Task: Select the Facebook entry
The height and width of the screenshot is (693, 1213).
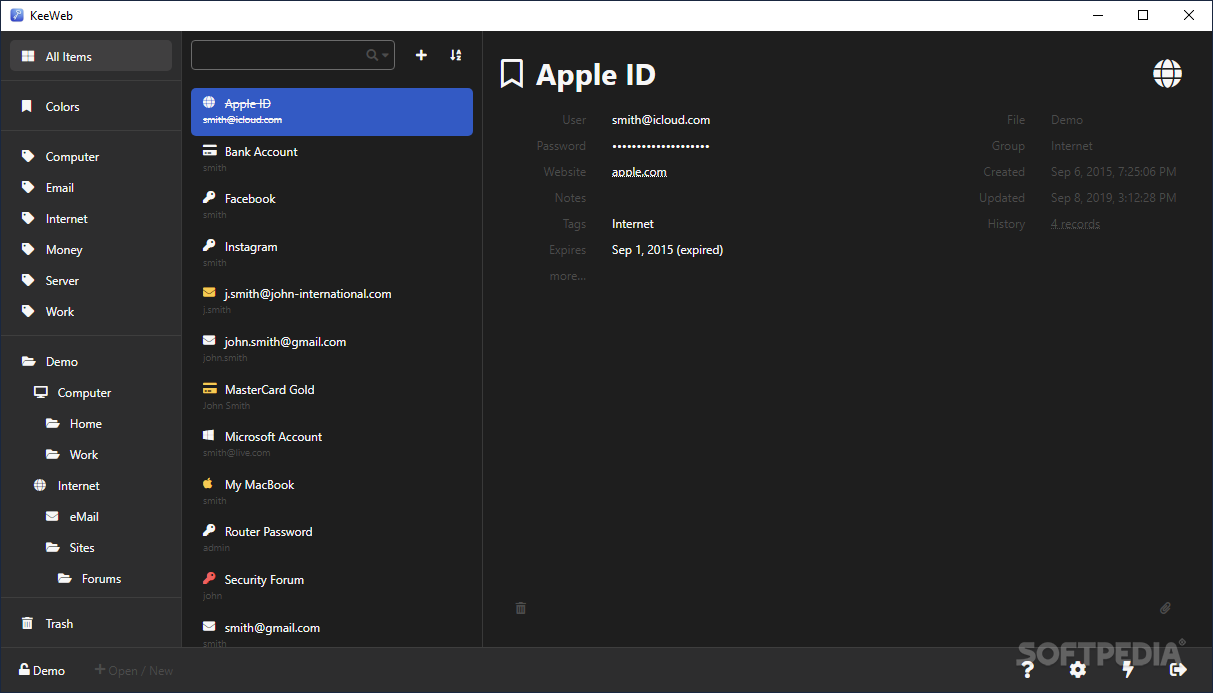Action: [332, 206]
